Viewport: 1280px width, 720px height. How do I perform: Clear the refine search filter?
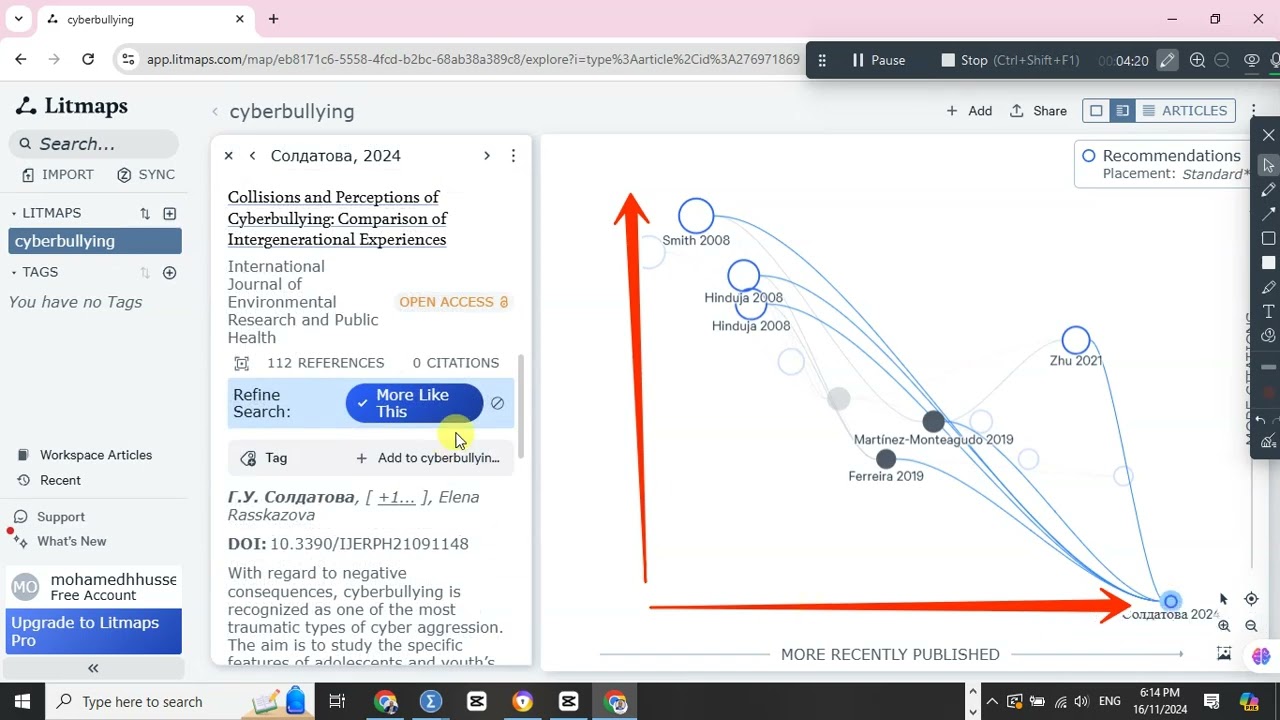click(497, 403)
